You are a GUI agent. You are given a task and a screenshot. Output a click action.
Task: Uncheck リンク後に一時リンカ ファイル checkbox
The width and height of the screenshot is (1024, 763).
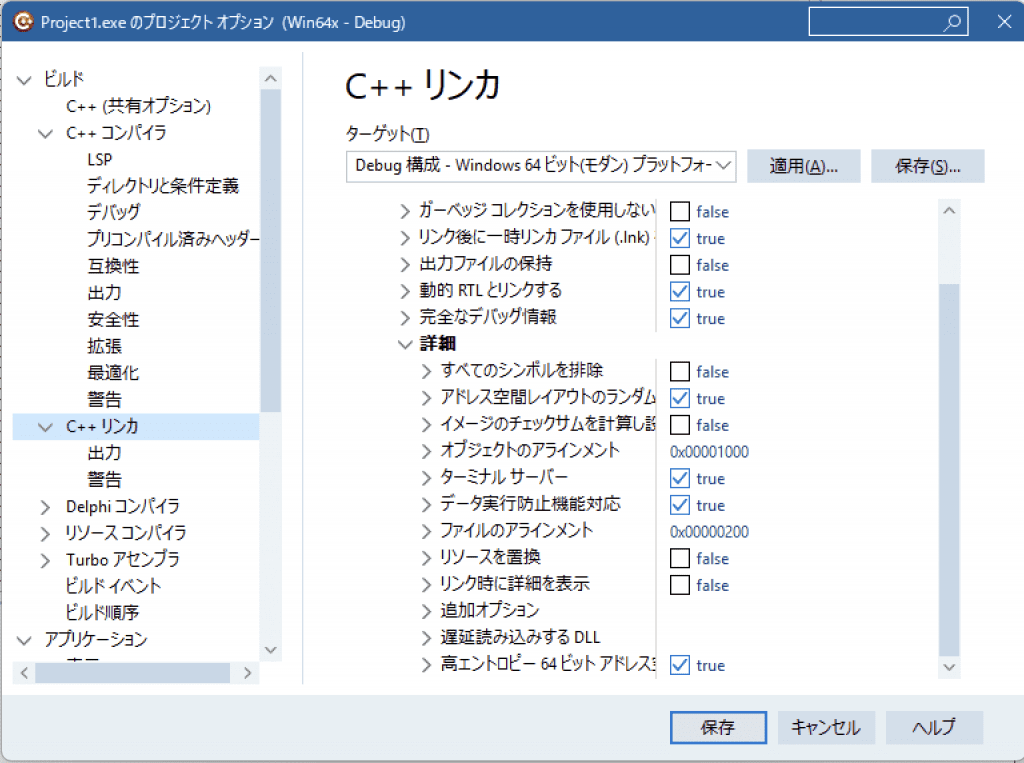tap(680, 238)
